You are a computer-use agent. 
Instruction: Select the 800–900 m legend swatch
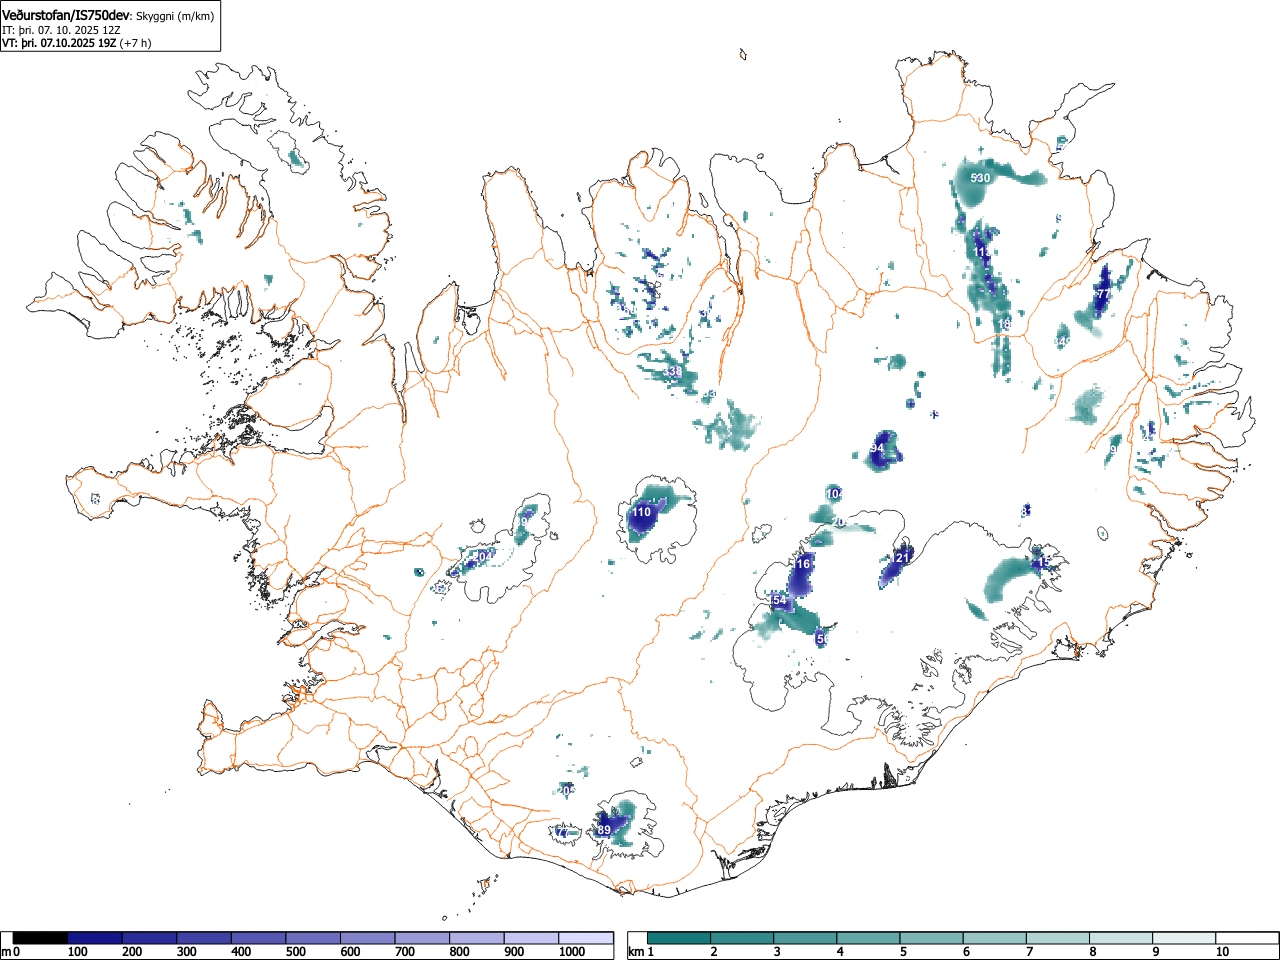tap(477, 938)
